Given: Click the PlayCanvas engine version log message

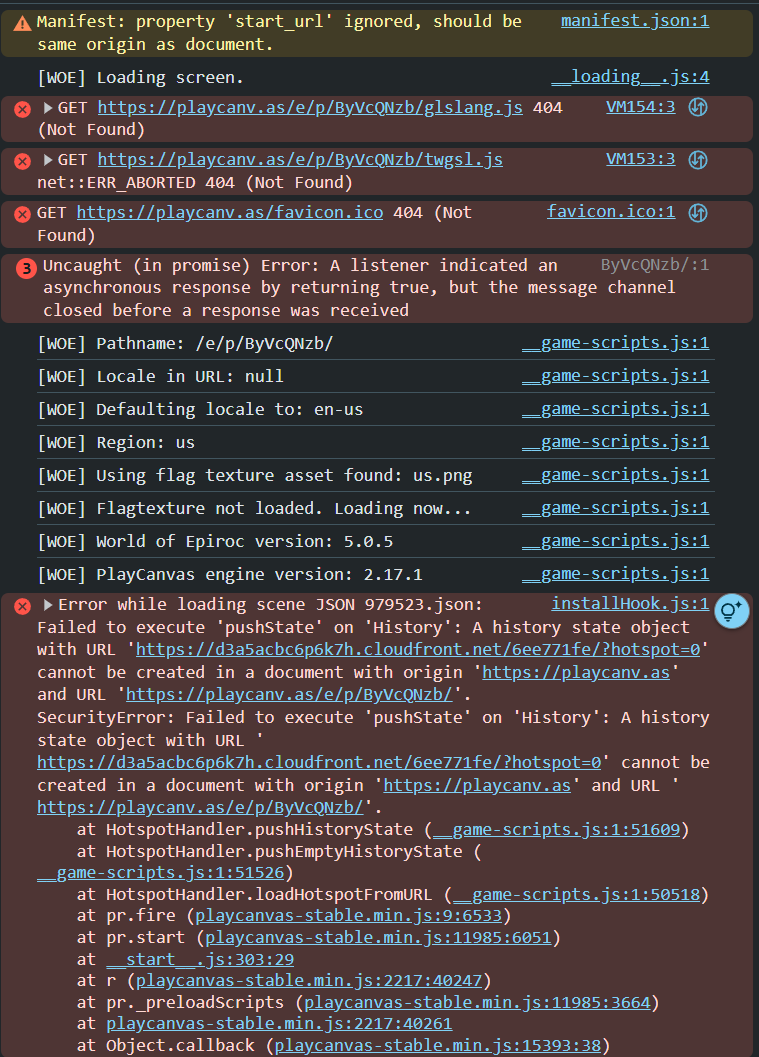Looking at the screenshot, I should click(x=230, y=574).
